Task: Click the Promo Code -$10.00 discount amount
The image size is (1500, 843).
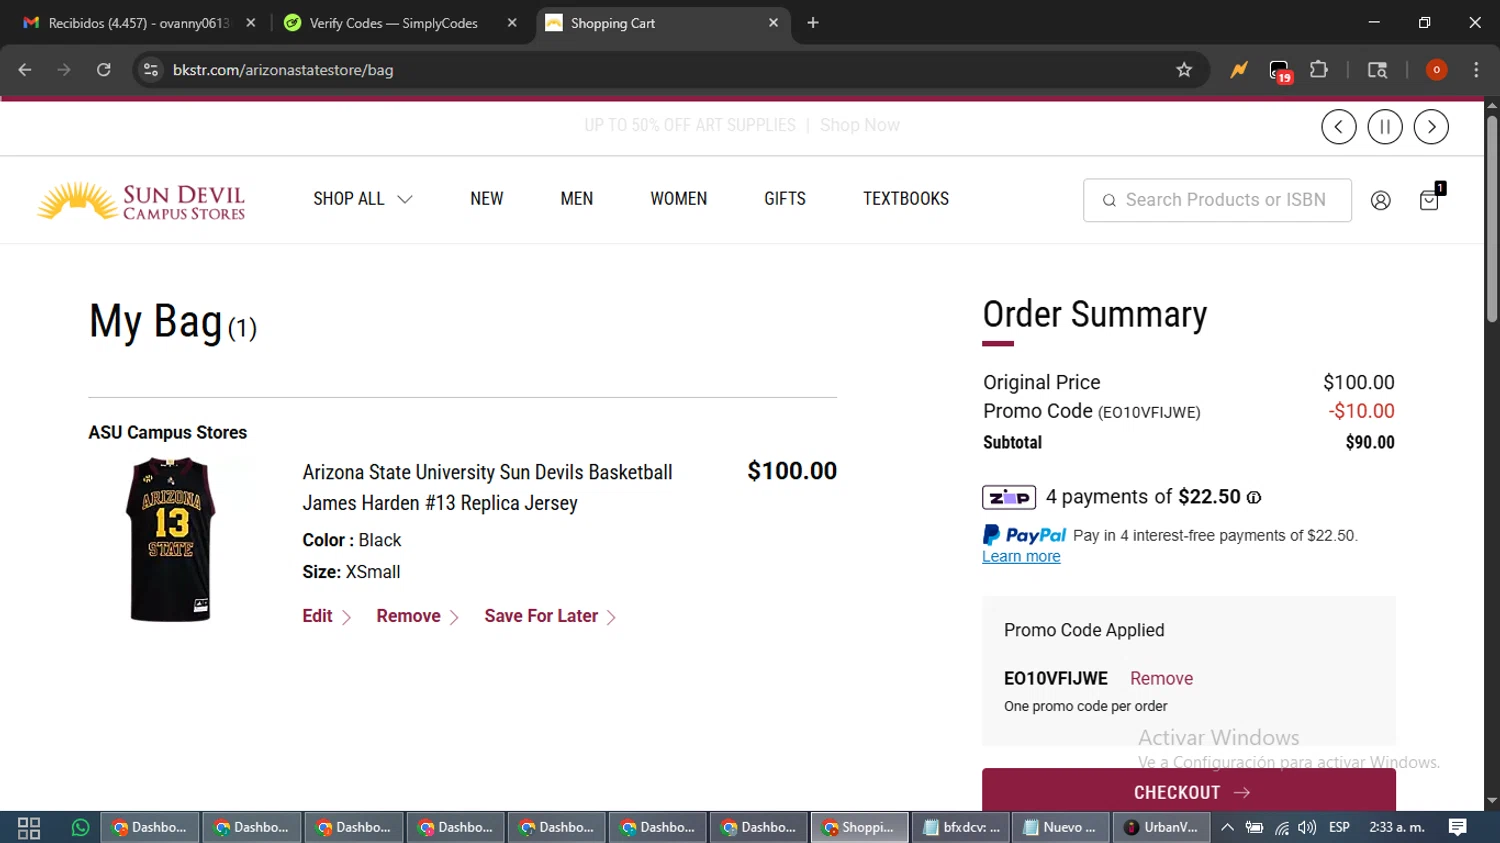Action: (x=1361, y=411)
